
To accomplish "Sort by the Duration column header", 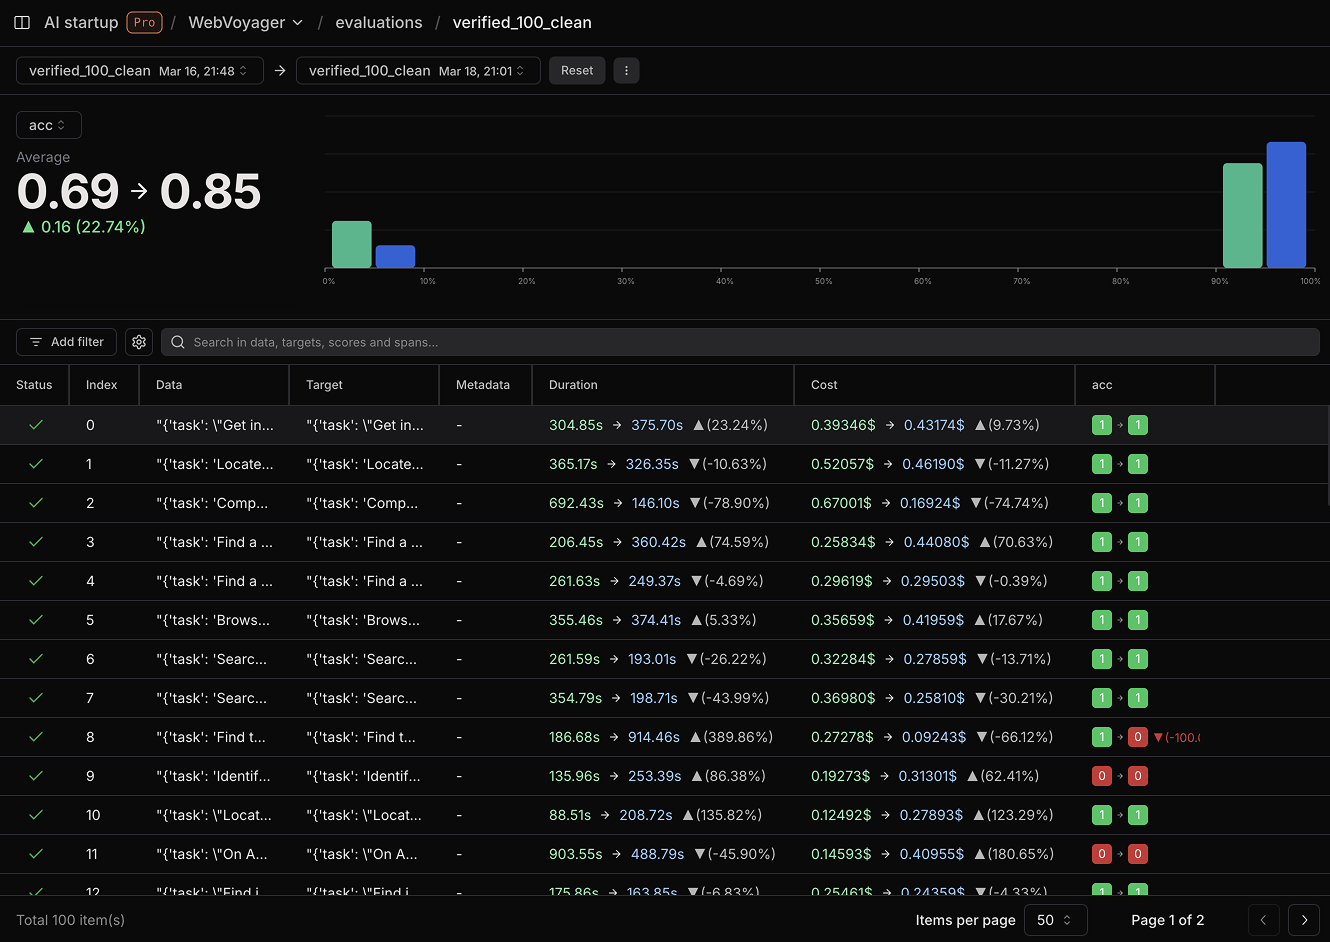I will click(x=573, y=385).
